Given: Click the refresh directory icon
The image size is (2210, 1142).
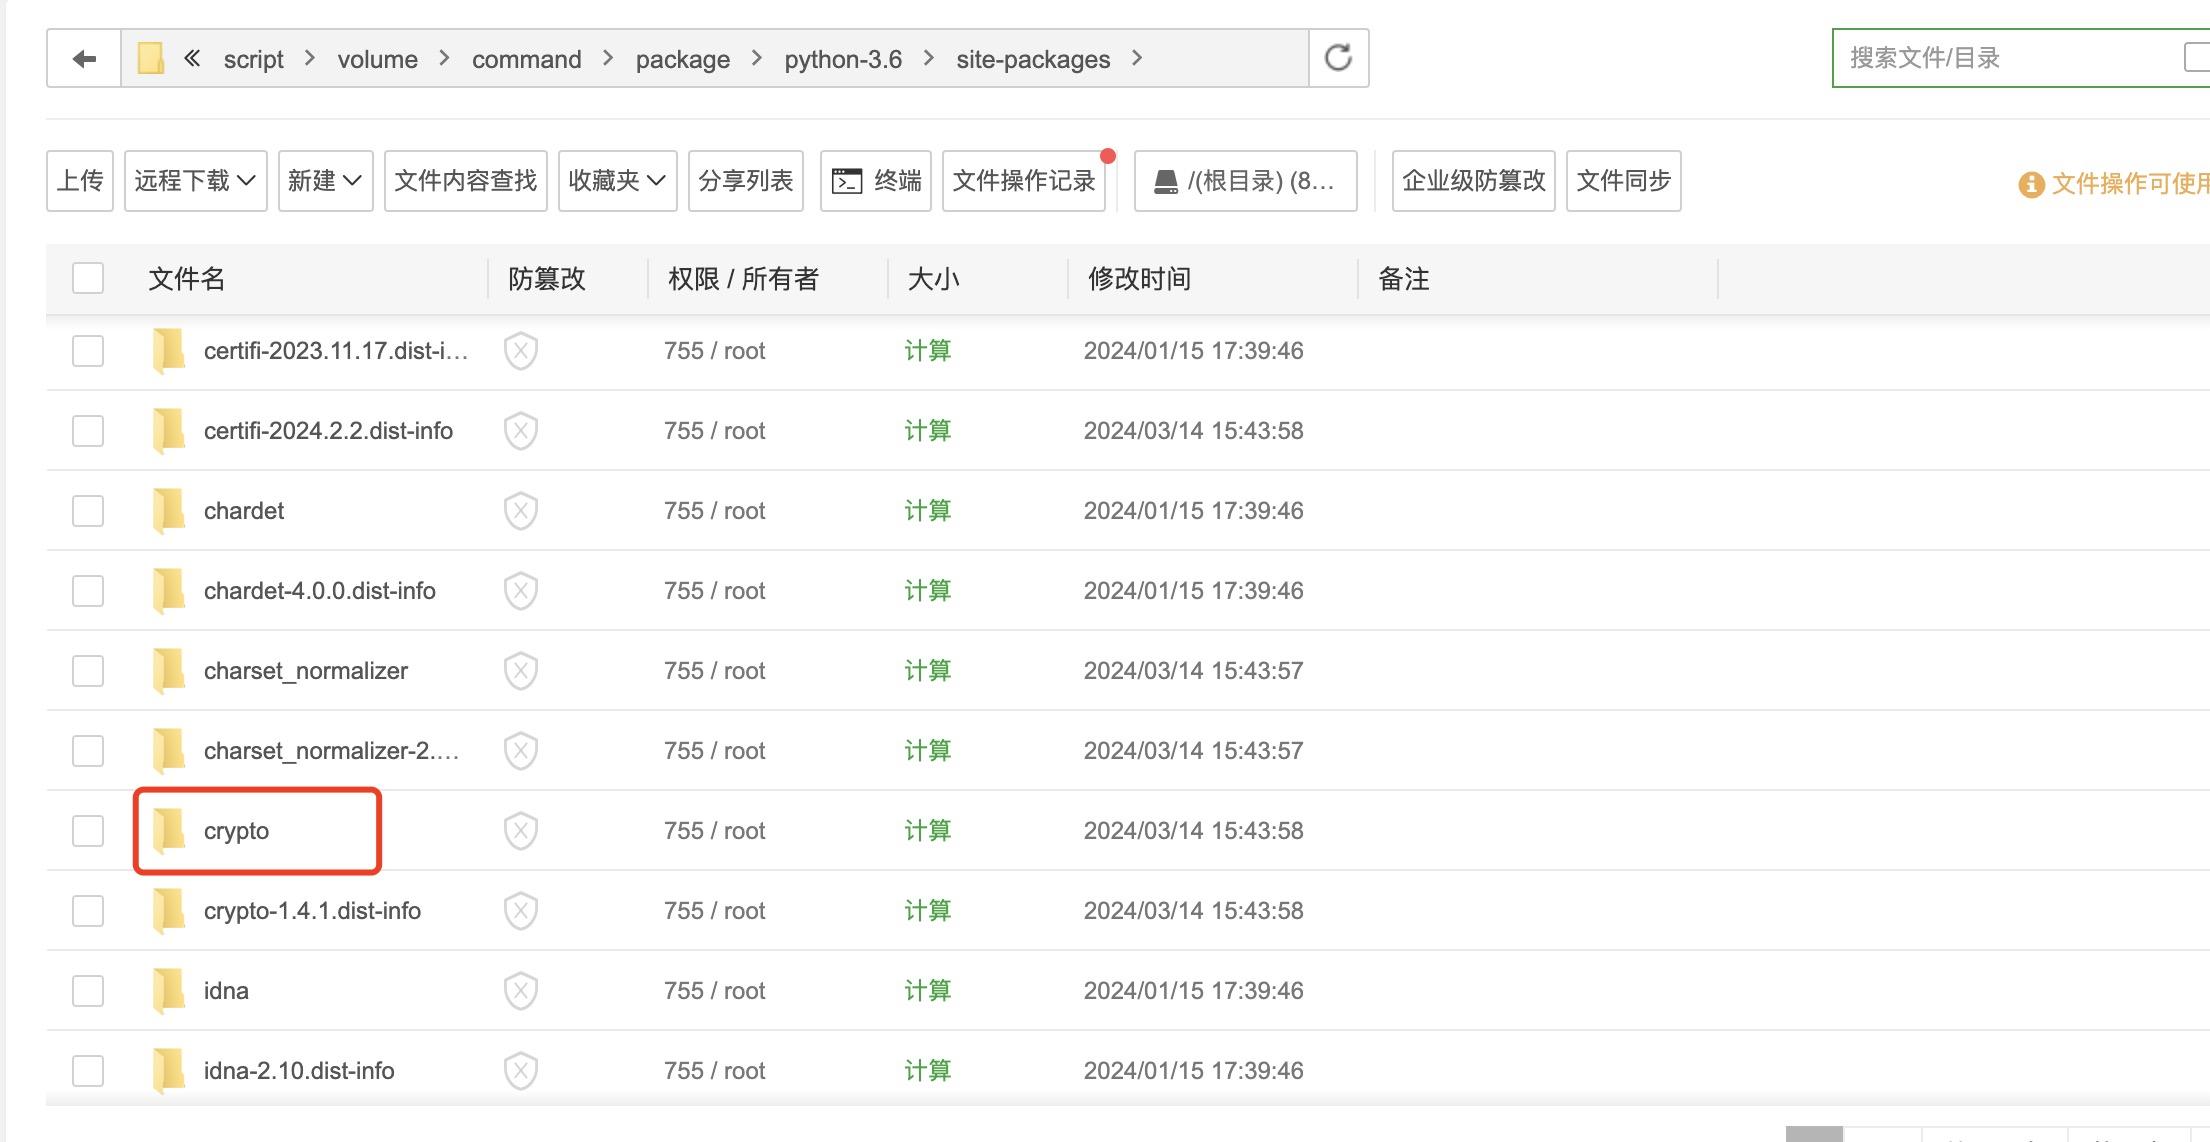Looking at the screenshot, I should [1338, 58].
